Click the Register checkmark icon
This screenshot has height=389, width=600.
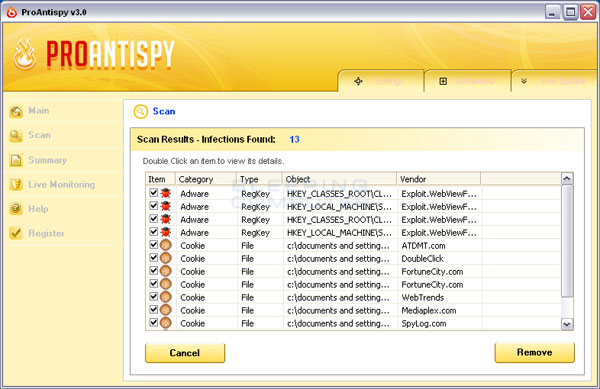pyautogui.click(x=16, y=233)
